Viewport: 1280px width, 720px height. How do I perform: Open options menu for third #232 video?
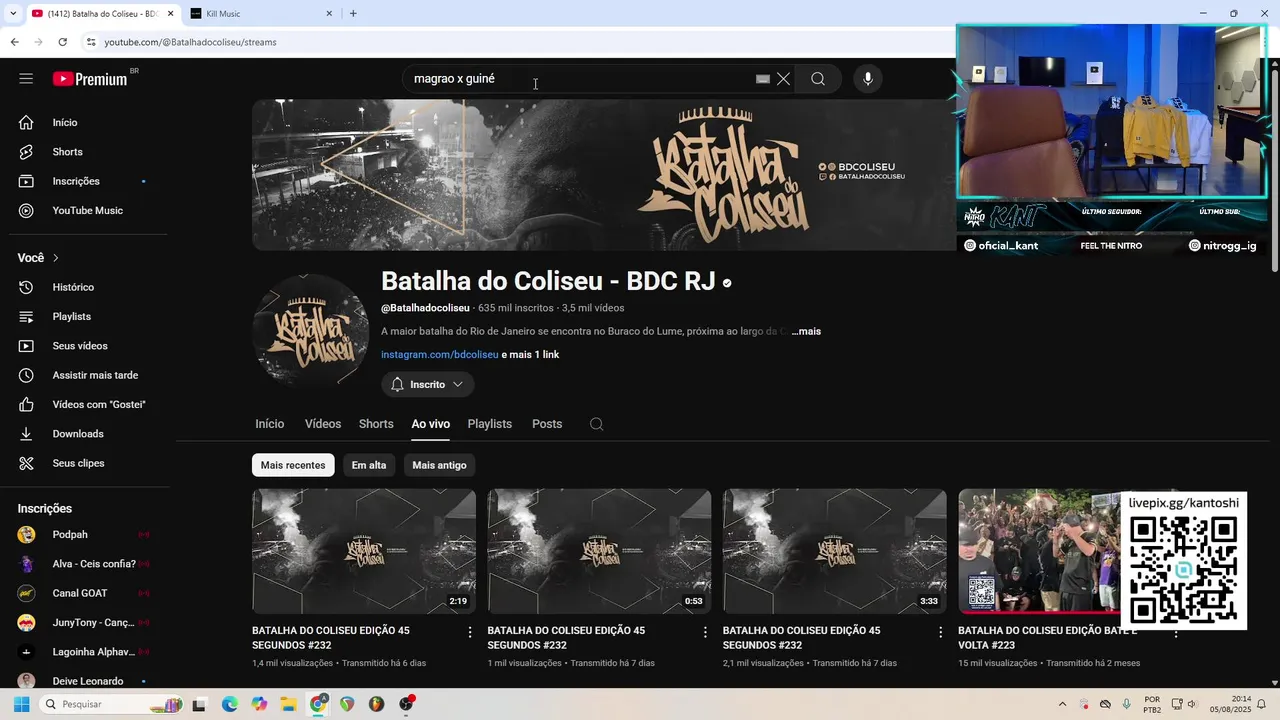click(940, 632)
